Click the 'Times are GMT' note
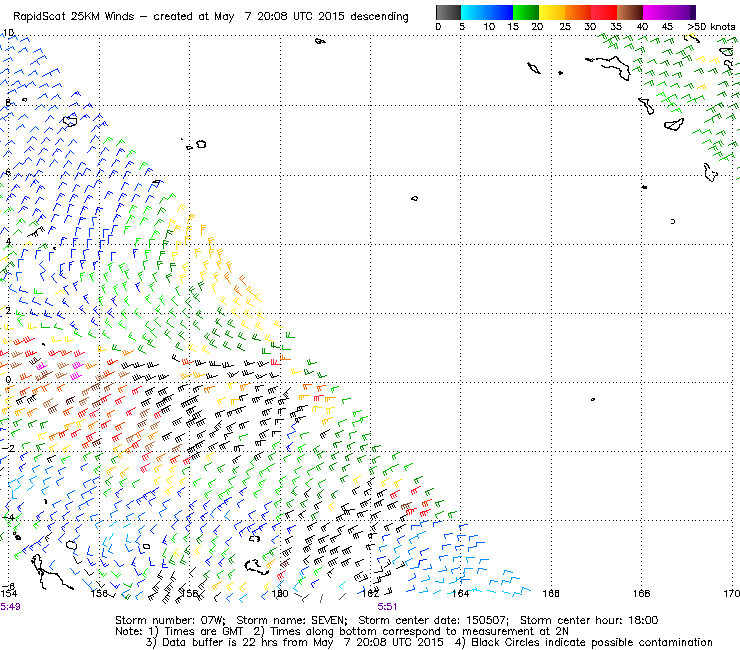The height and width of the screenshot is (650, 740). pos(203,632)
